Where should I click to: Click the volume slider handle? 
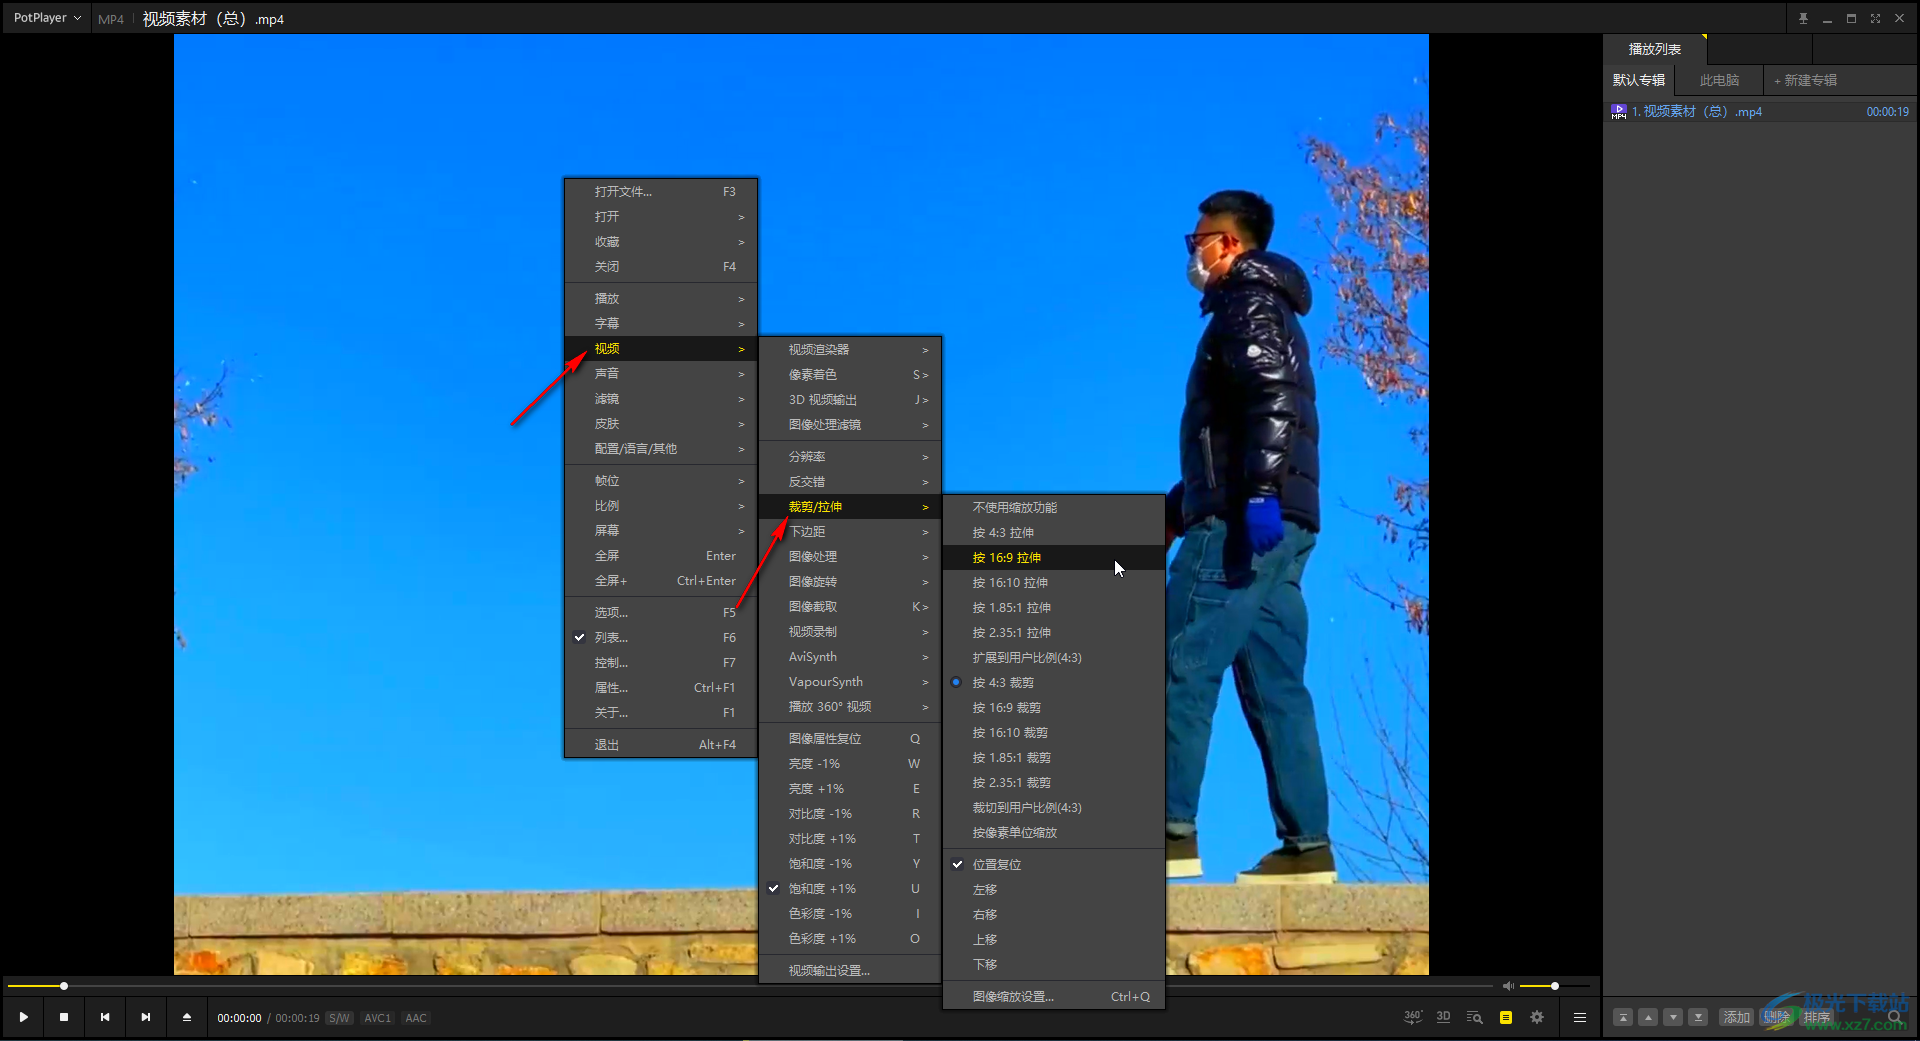[1554, 986]
